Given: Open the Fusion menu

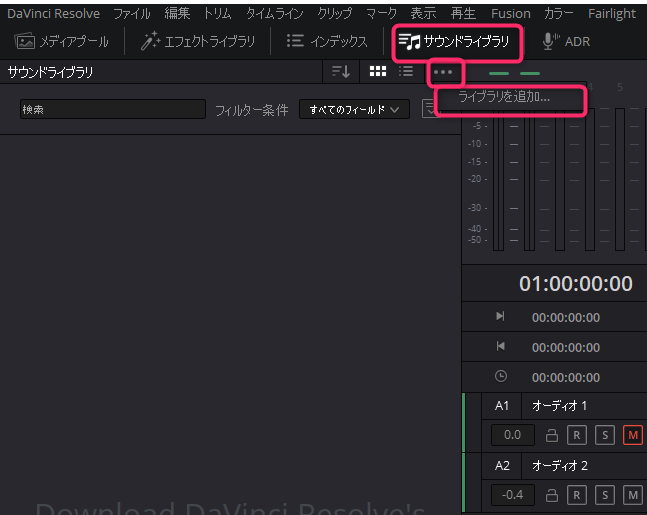Looking at the screenshot, I should pyautogui.click(x=511, y=14).
